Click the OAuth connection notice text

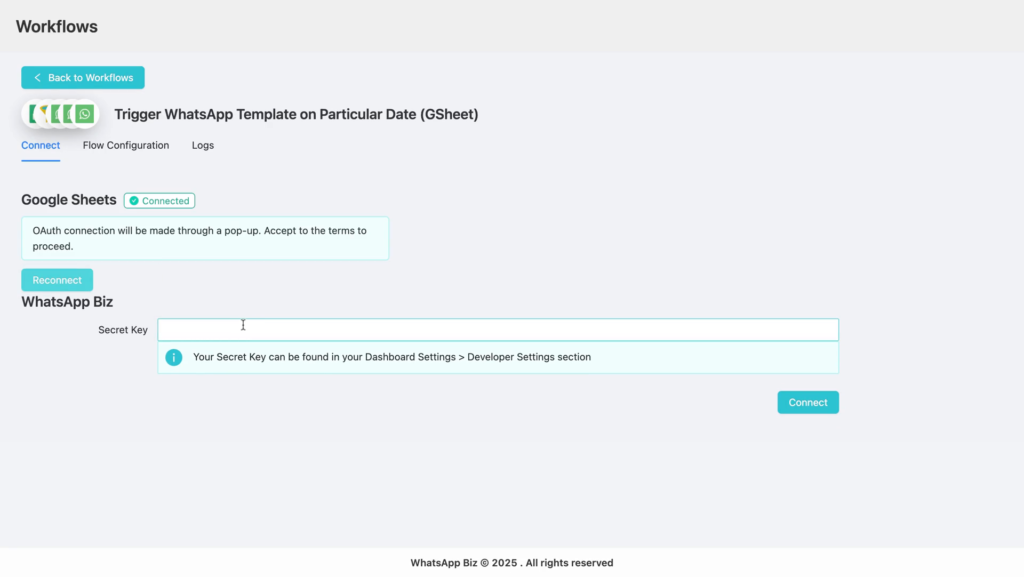(x=199, y=238)
